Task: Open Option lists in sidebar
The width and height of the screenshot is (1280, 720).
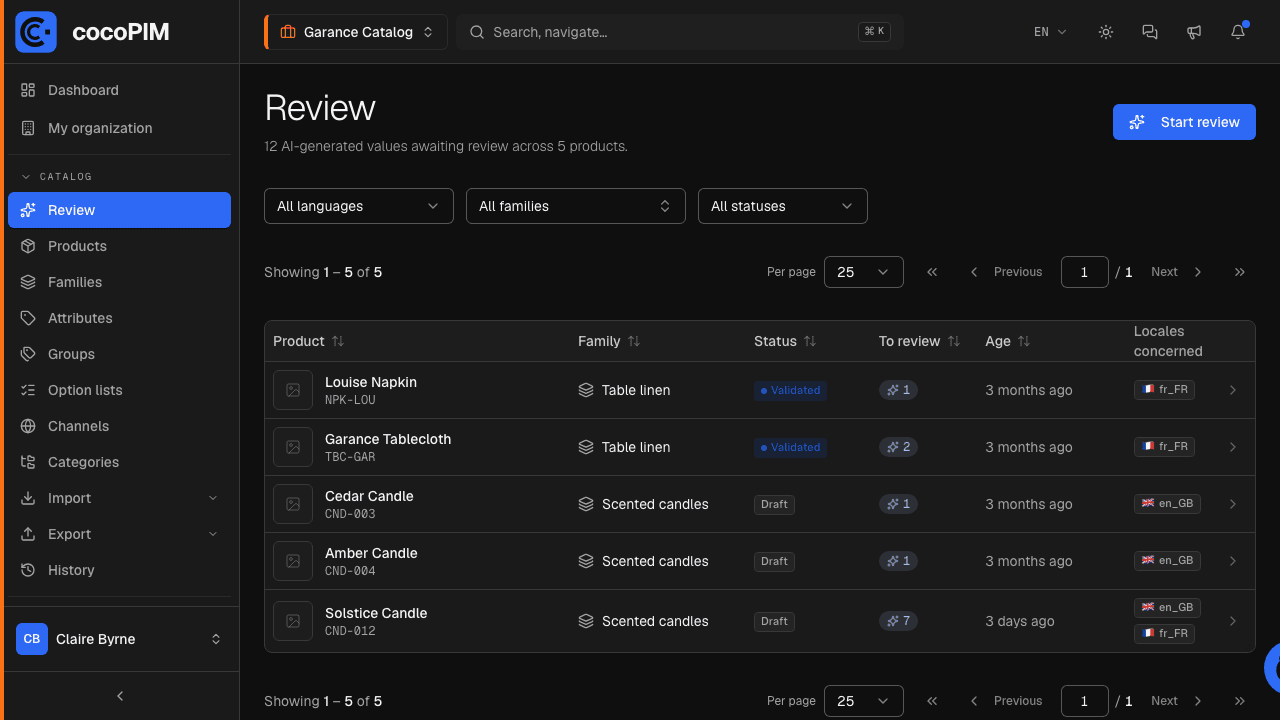Action: point(119,390)
